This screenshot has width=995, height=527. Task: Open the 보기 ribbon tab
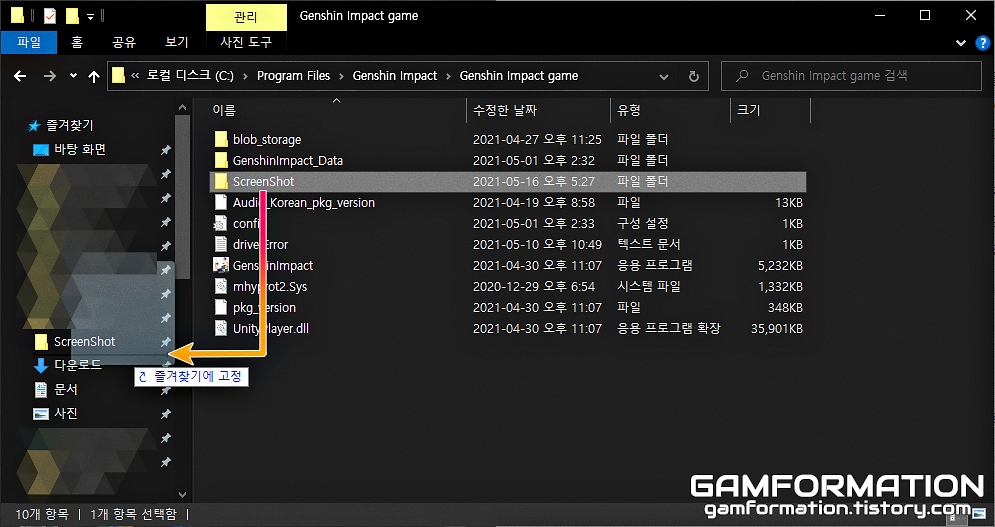[x=177, y=42]
